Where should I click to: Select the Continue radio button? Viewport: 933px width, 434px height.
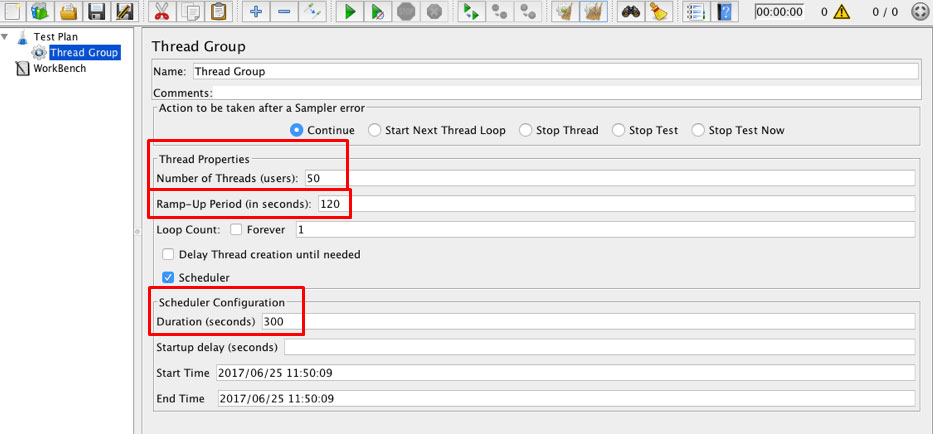tap(296, 130)
